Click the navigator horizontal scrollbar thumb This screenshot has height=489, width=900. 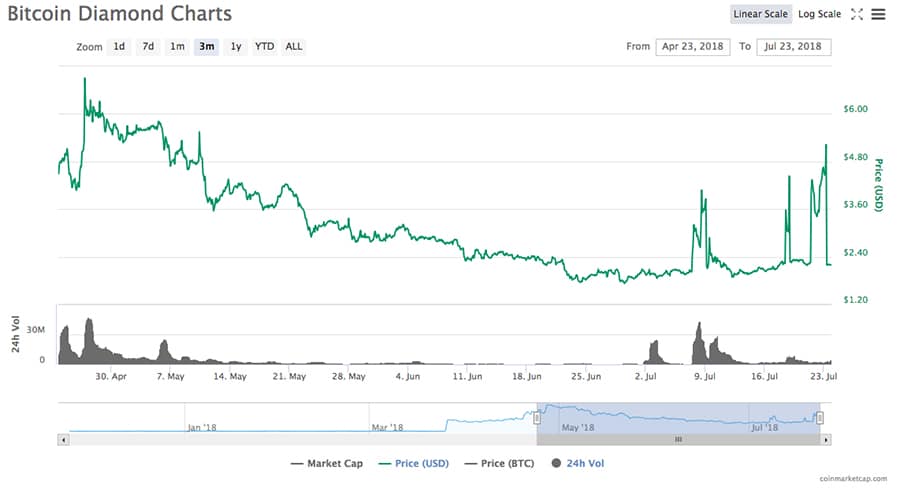[678, 439]
